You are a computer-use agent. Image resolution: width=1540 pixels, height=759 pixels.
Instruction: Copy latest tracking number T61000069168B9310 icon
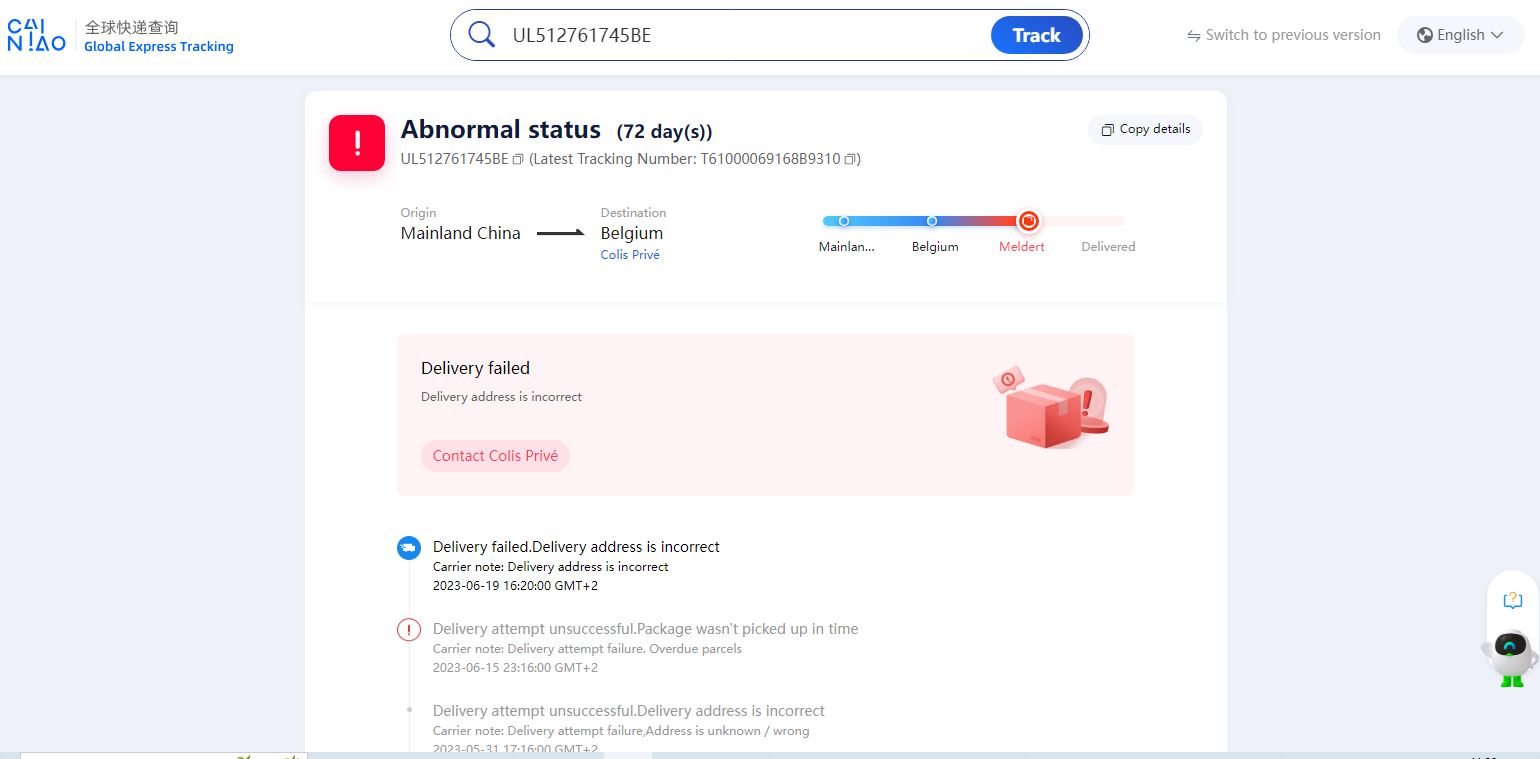(850, 159)
